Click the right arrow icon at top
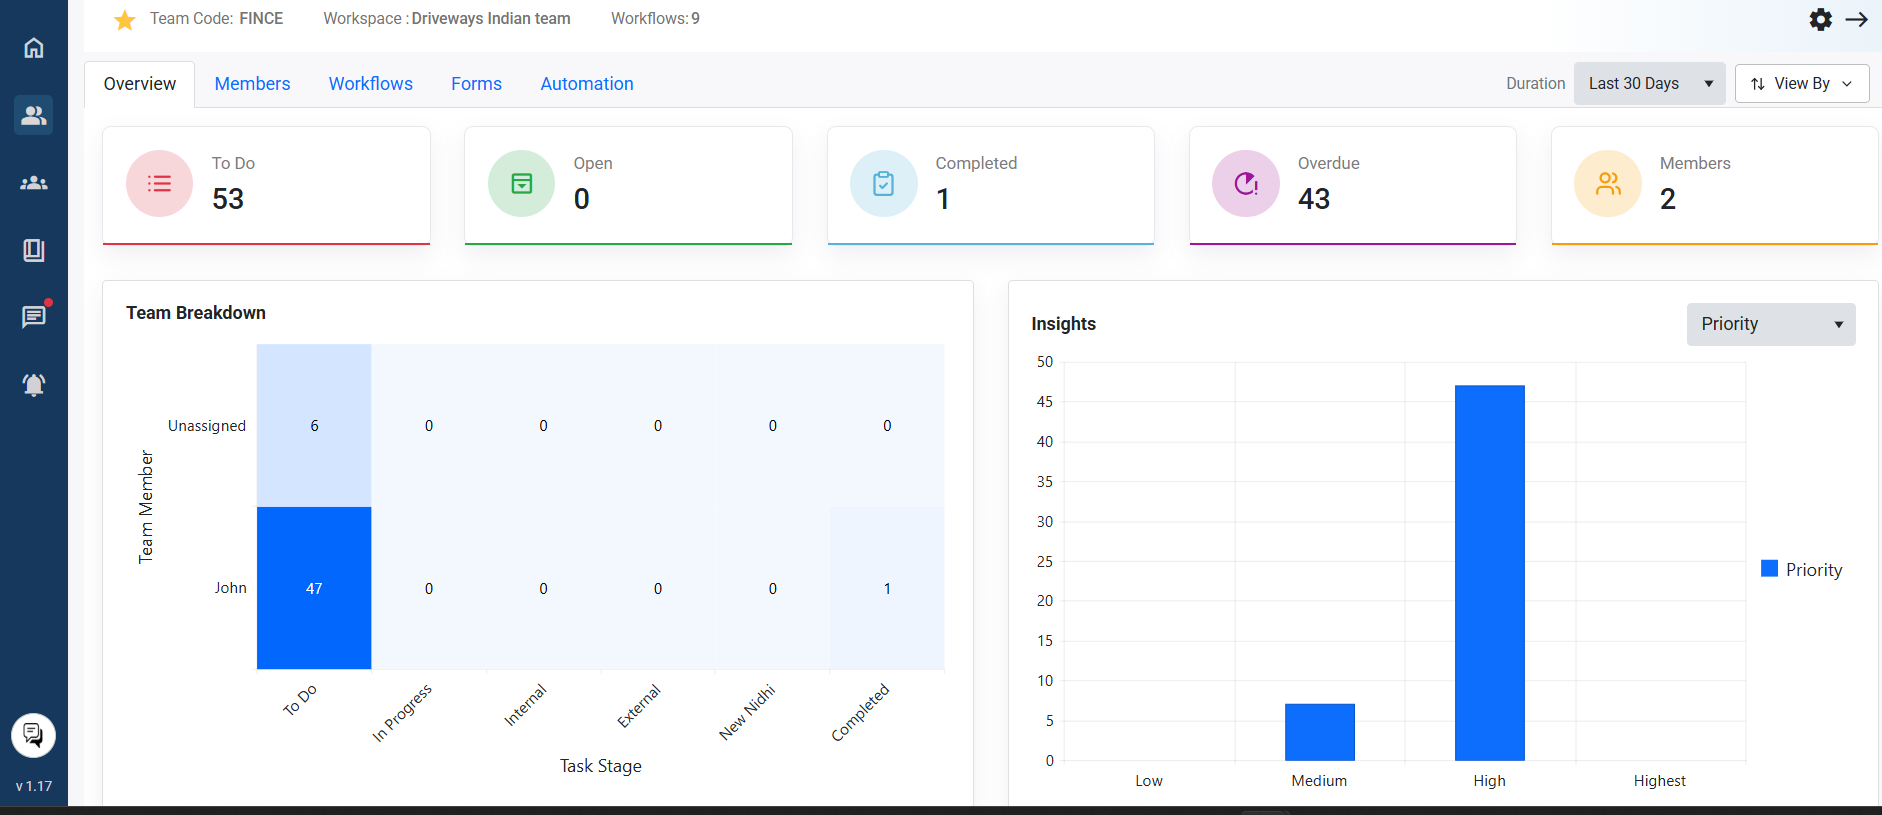The image size is (1882, 815). [x=1857, y=20]
